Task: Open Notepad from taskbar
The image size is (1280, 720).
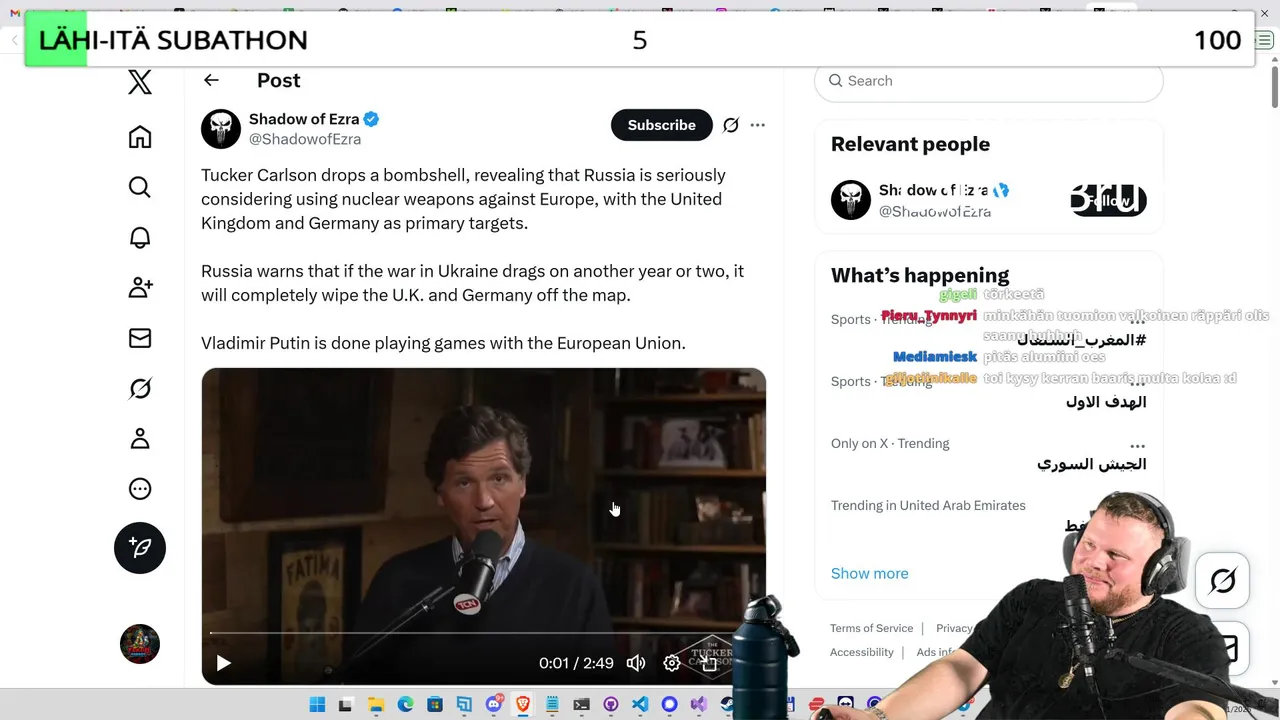Action: coord(552,705)
